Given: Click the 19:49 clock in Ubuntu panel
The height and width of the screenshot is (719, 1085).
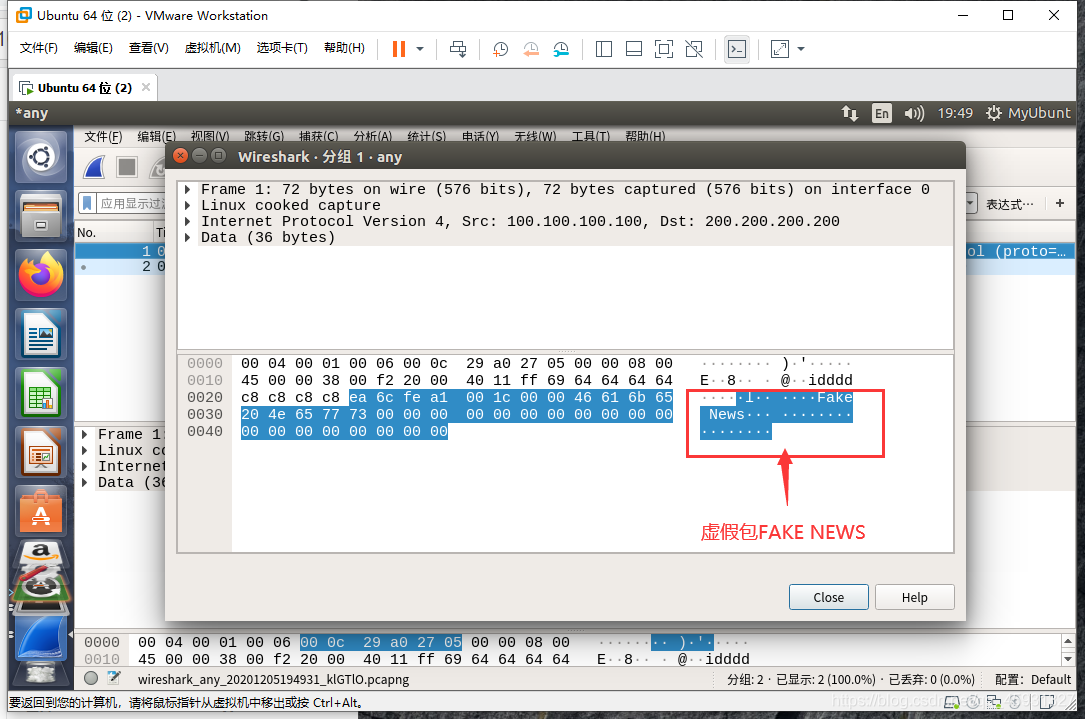Looking at the screenshot, I should point(955,113).
